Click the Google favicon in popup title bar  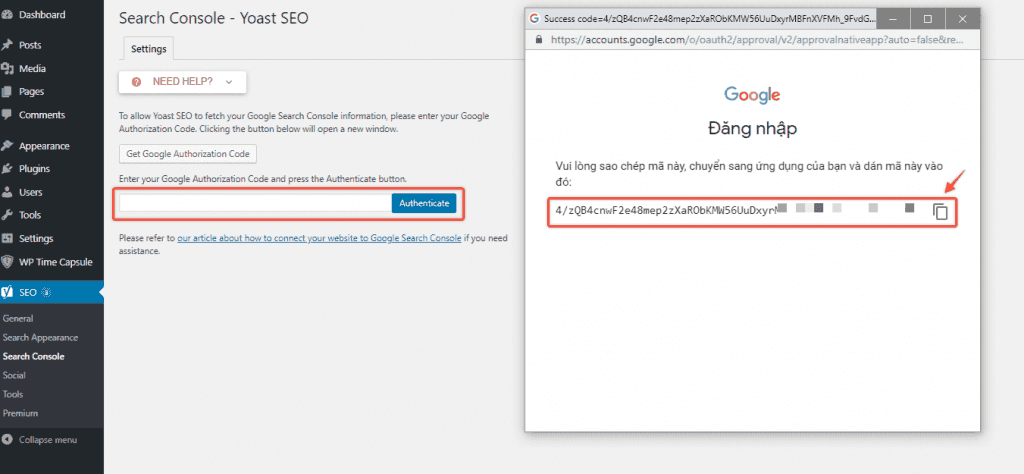click(x=534, y=18)
